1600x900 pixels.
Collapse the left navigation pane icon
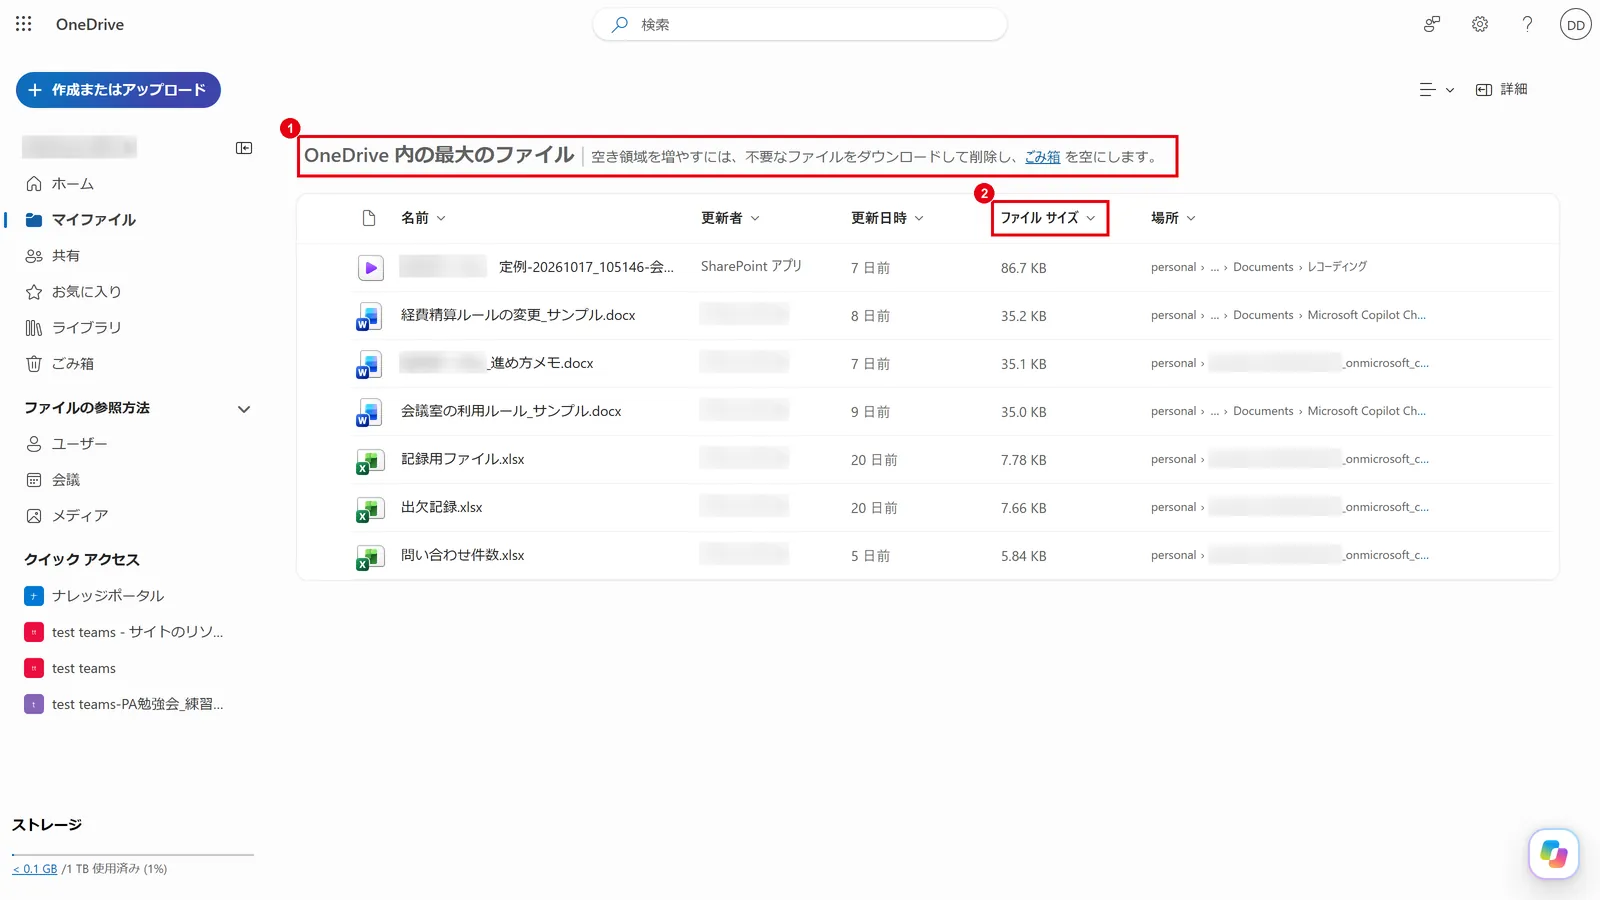pos(244,148)
